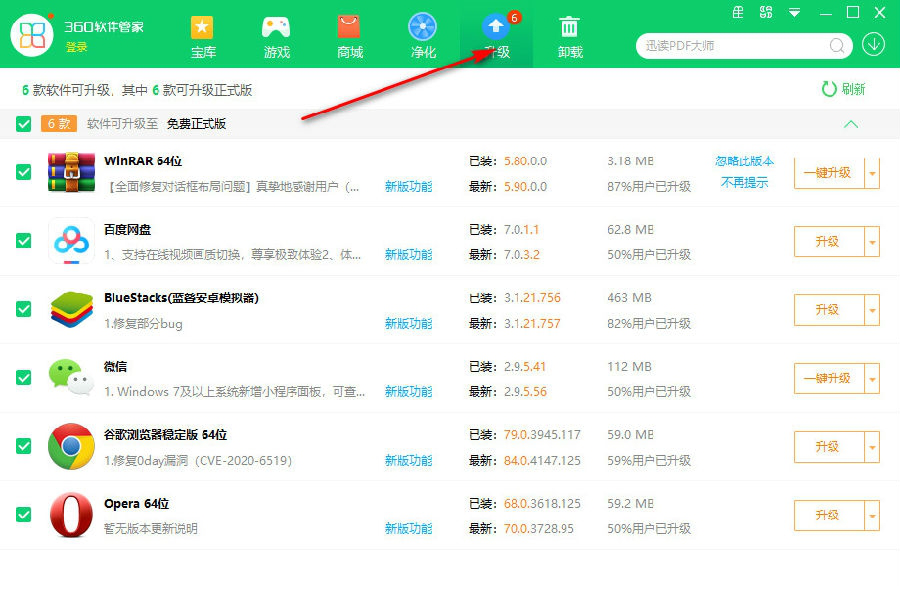The height and width of the screenshot is (609, 900).
Task: Open the 卸载 uninstall tab
Action: click(x=569, y=37)
